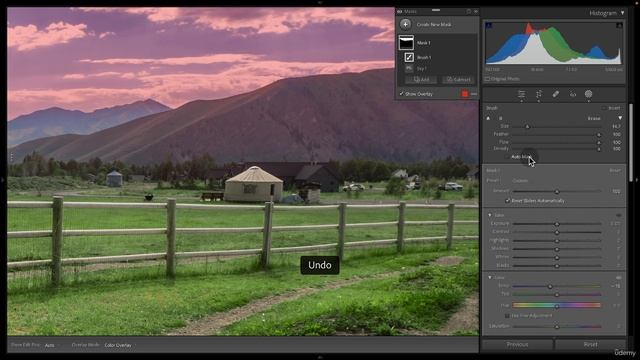Select the Brush 1 component icon
Viewport: 640px width, 360px height.
pos(409,57)
